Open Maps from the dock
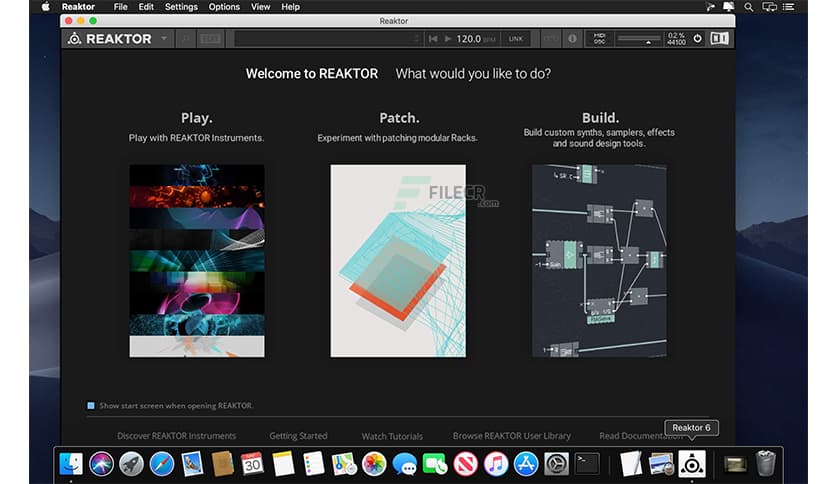Image resolution: width=836 pixels, height=484 pixels. click(344, 464)
